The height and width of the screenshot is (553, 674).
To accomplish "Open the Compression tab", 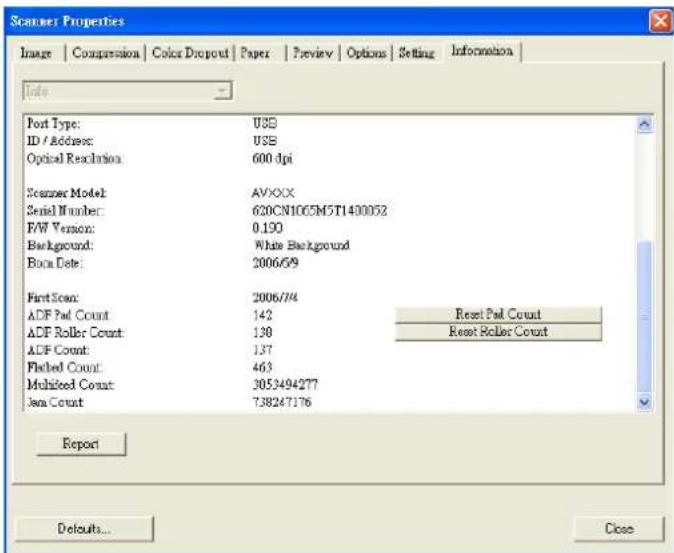I will tap(106, 53).
